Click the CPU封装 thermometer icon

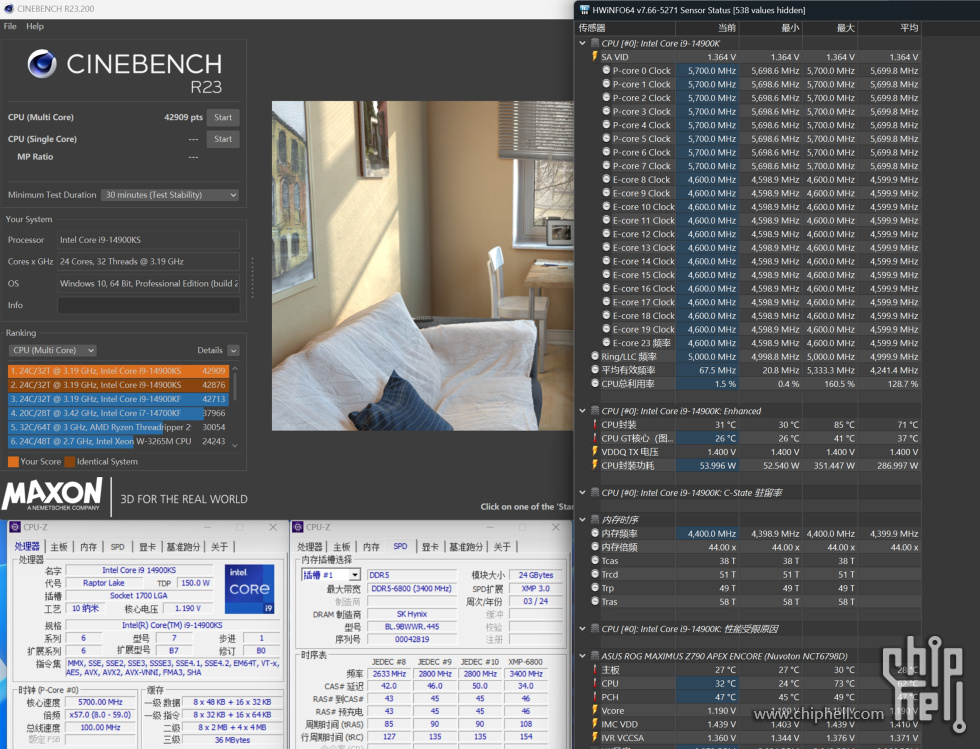(x=594, y=424)
